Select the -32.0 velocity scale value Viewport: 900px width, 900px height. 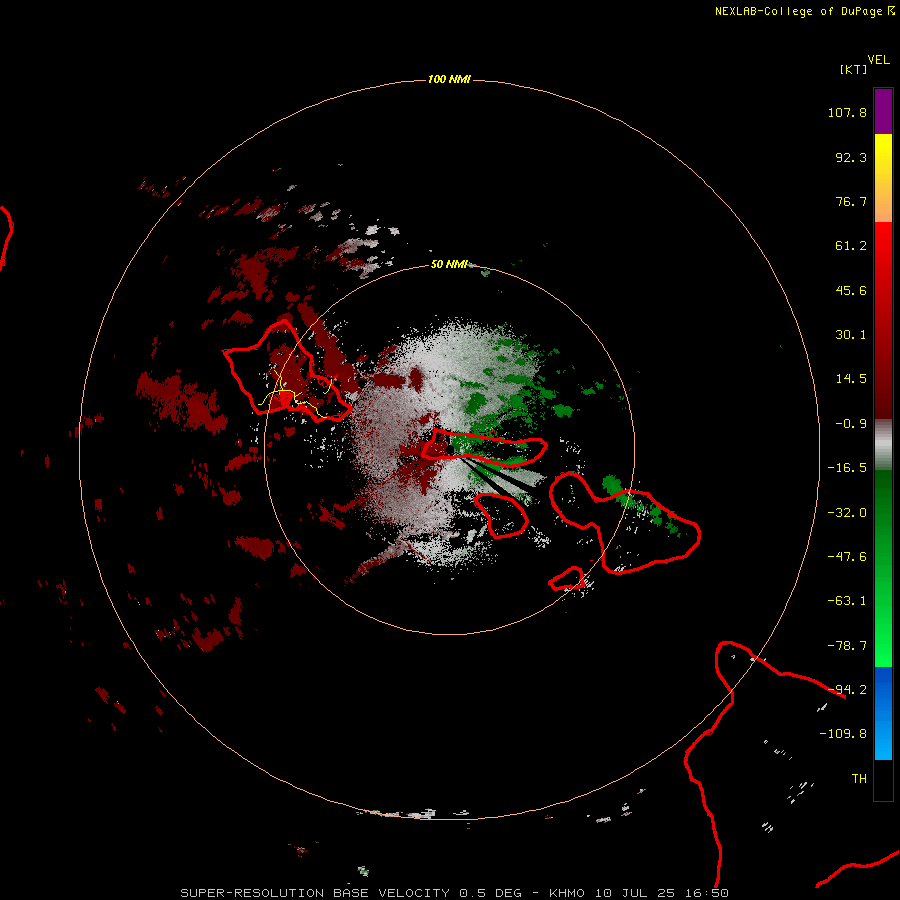[x=847, y=513]
